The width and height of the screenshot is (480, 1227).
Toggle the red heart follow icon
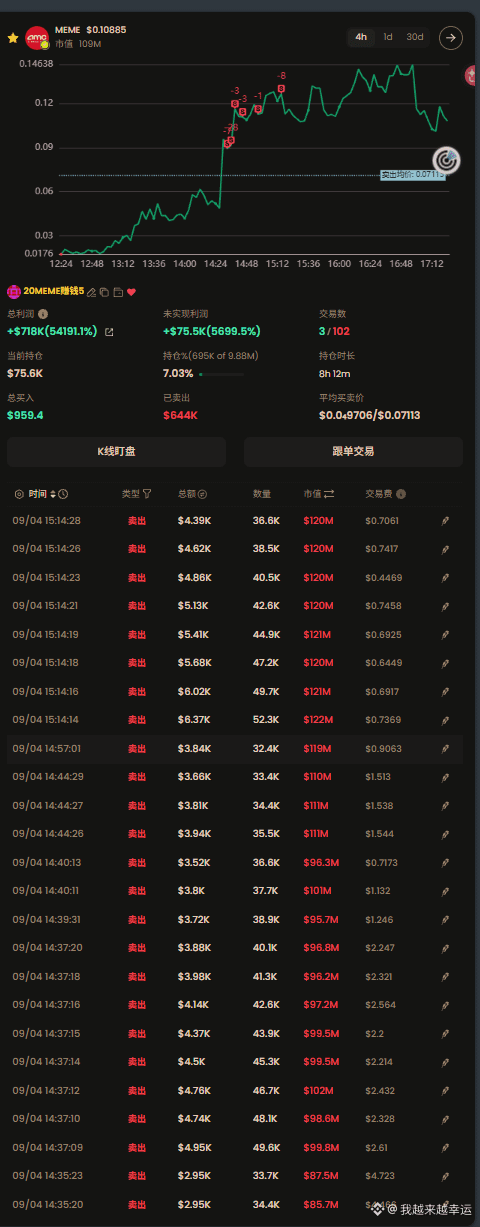pyautogui.click(x=131, y=292)
